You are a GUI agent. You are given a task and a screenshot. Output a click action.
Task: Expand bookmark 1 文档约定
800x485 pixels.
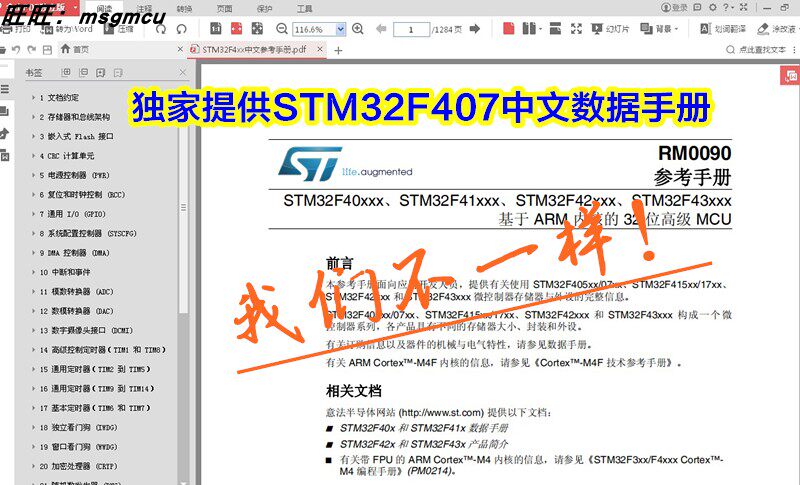click(33, 97)
